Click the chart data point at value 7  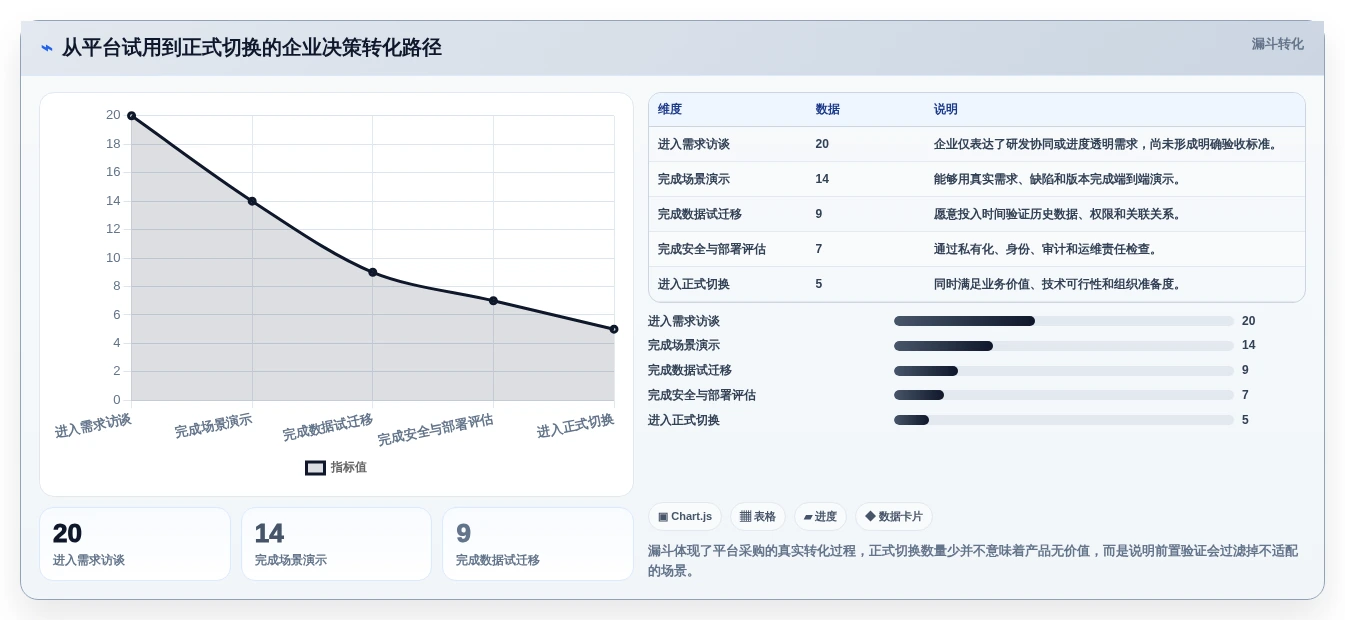(x=493, y=300)
